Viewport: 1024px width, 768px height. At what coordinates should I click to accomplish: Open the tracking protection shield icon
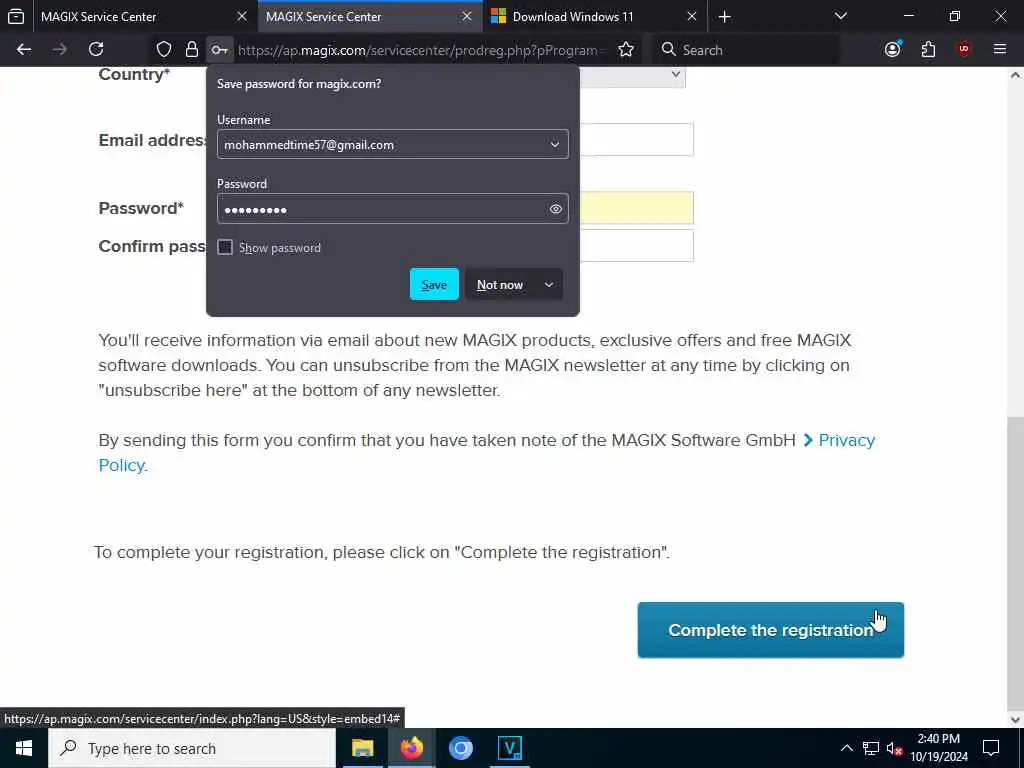tap(164, 50)
